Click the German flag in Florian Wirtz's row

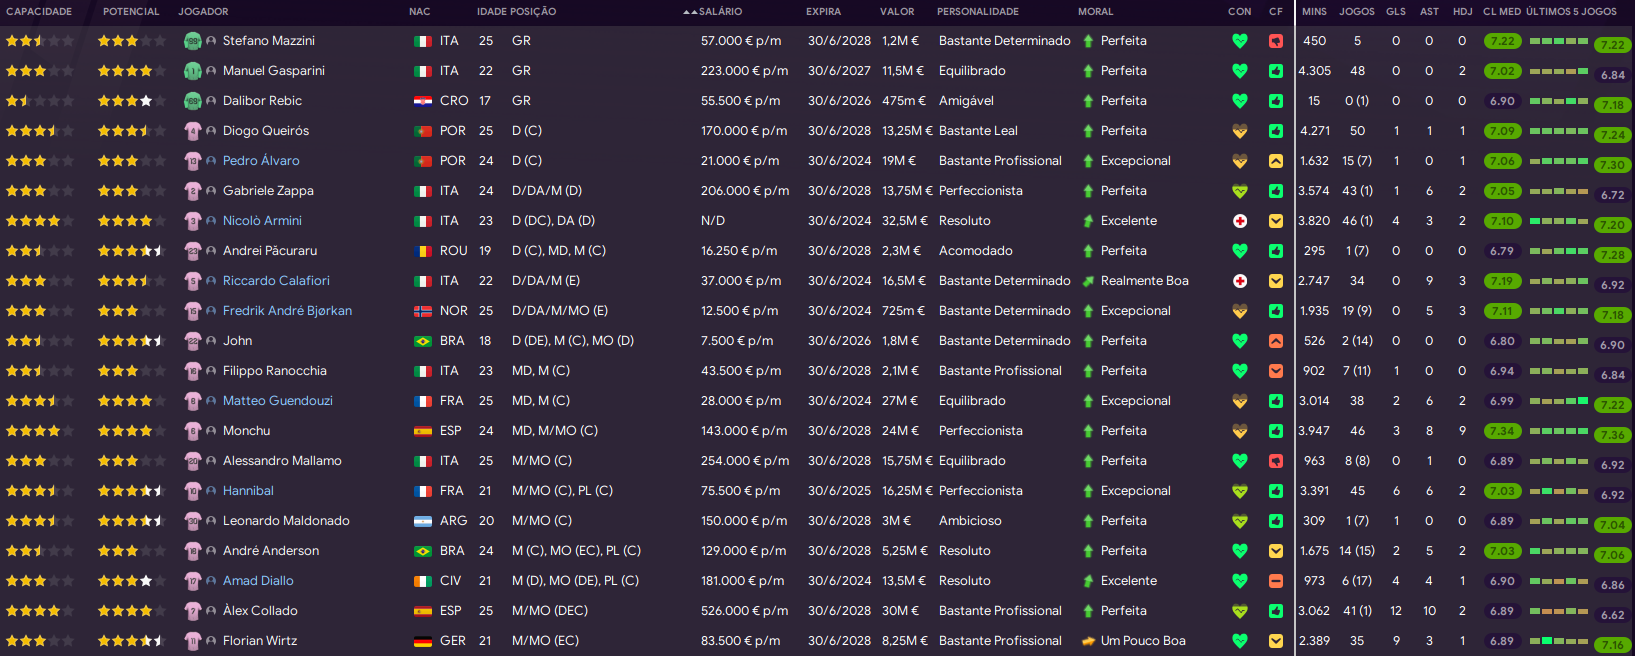[x=423, y=641]
